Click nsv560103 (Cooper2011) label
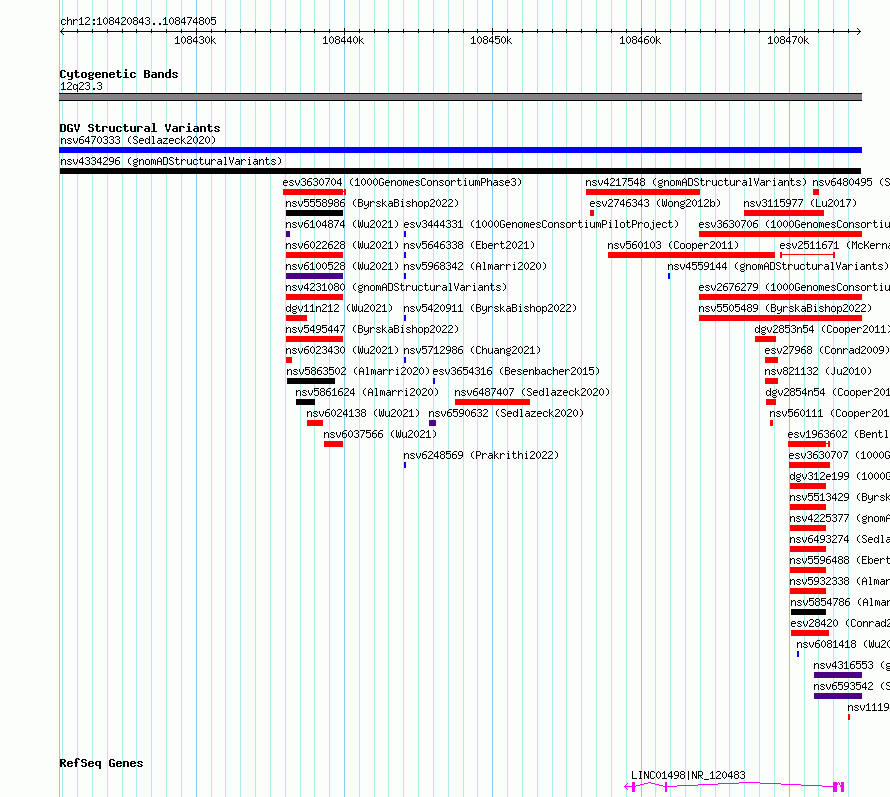The width and height of the screenshot is (890, 797). [x=673, y=245]
